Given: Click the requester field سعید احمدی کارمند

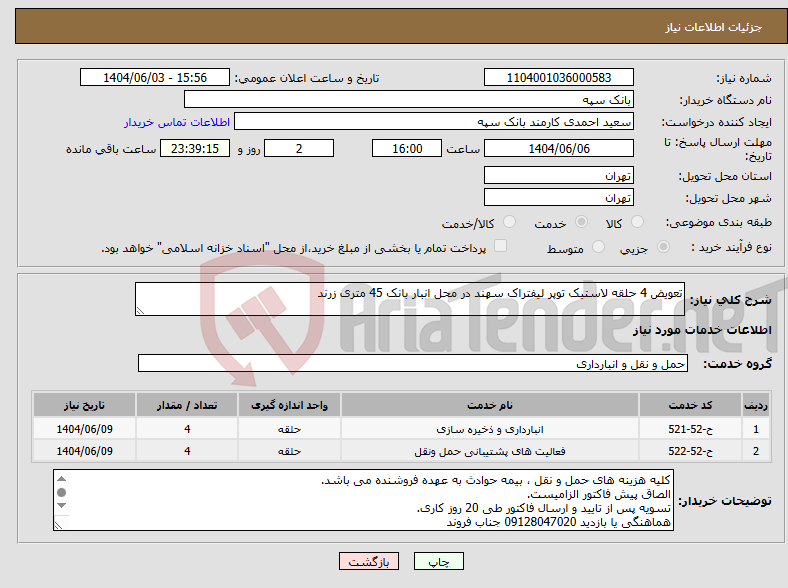Looking at the screenshot, I should 434,122.
